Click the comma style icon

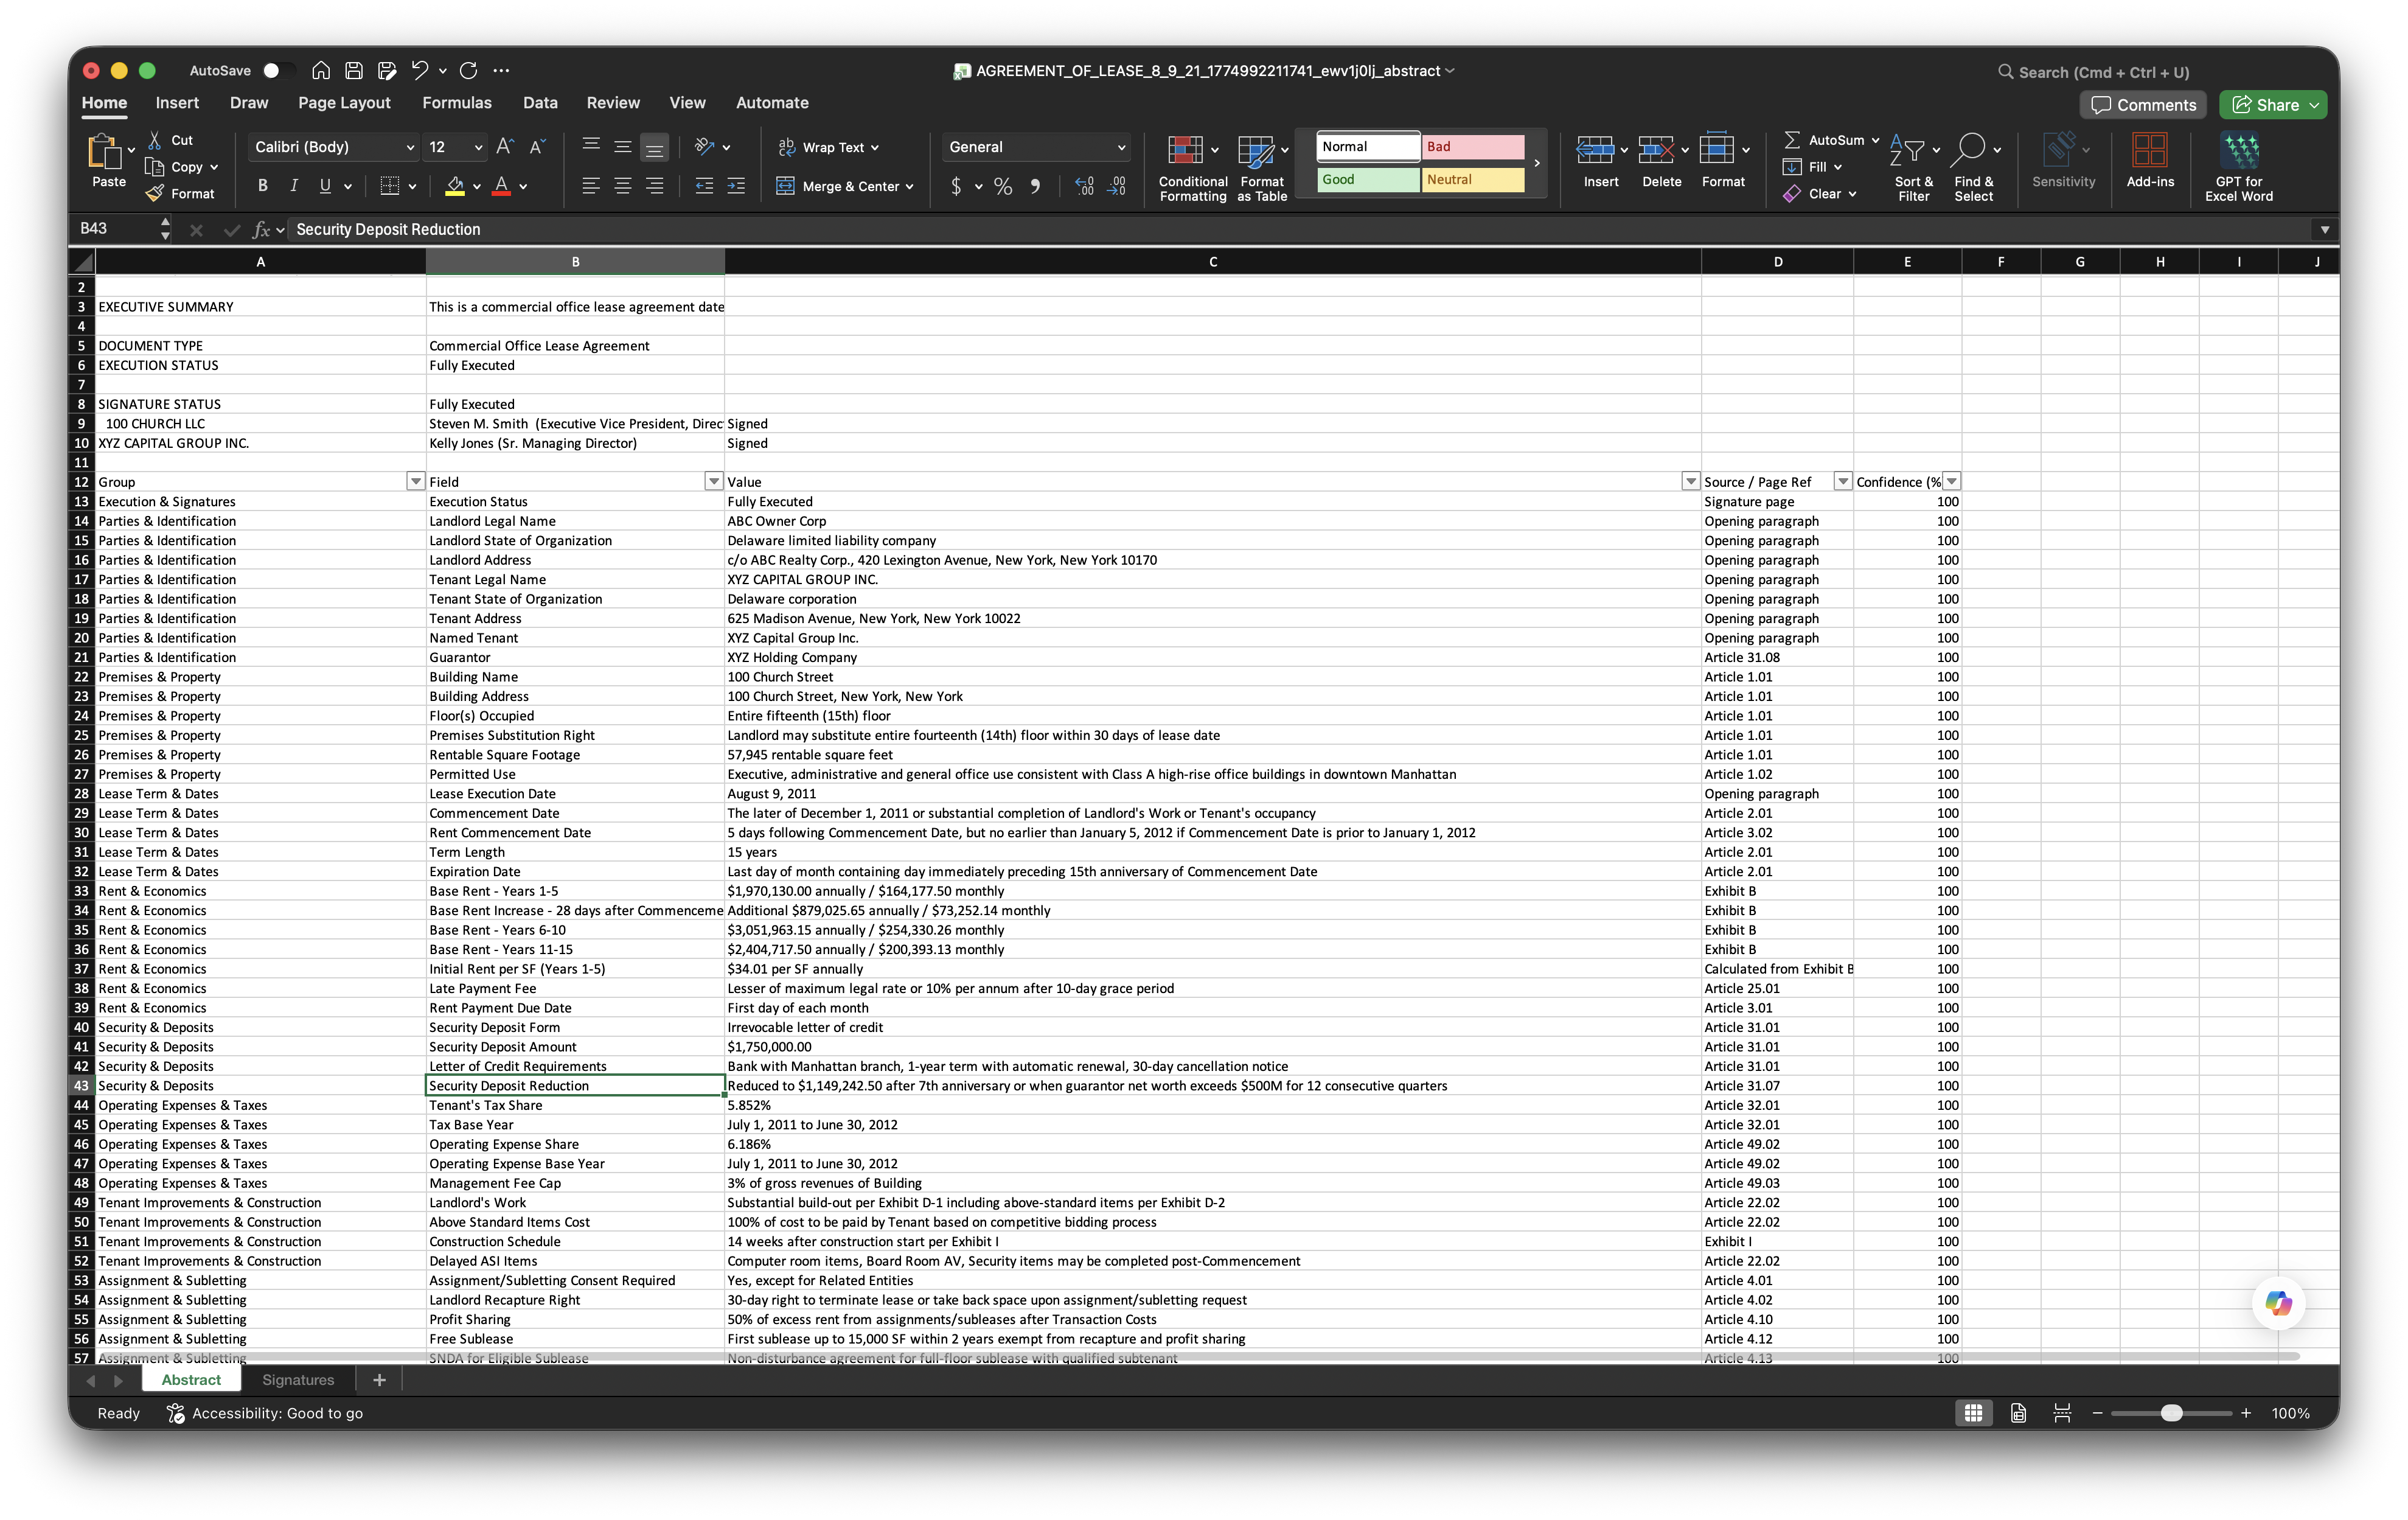tap(1035, 186)
